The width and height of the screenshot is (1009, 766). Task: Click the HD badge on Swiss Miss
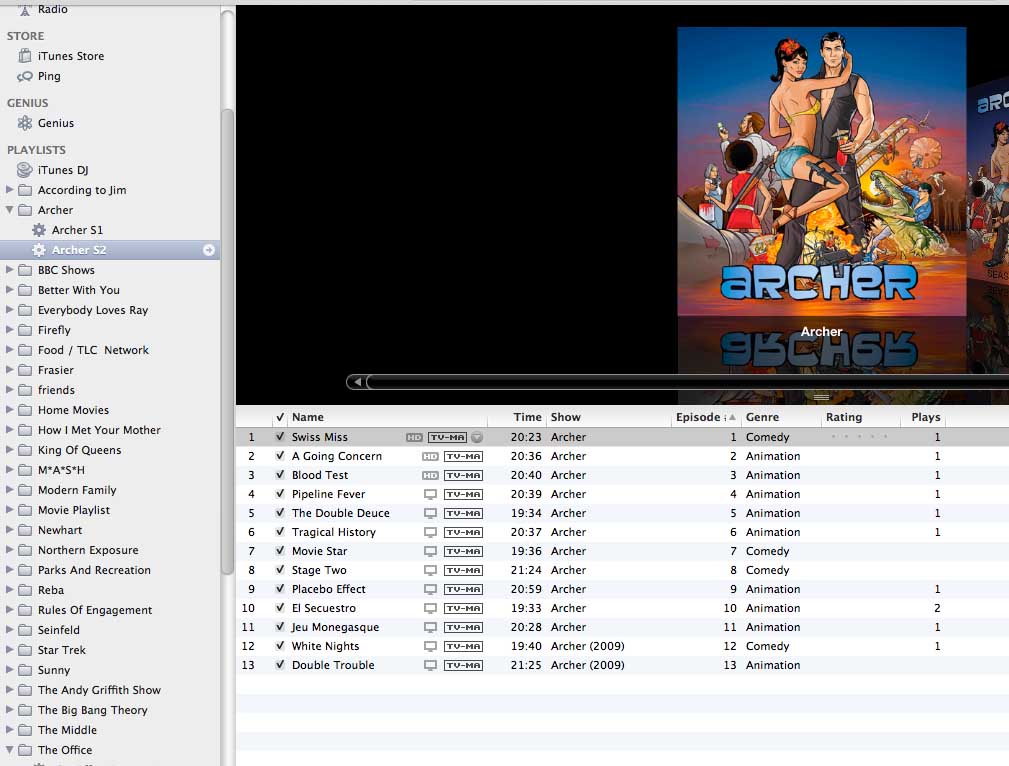point(413,437)
